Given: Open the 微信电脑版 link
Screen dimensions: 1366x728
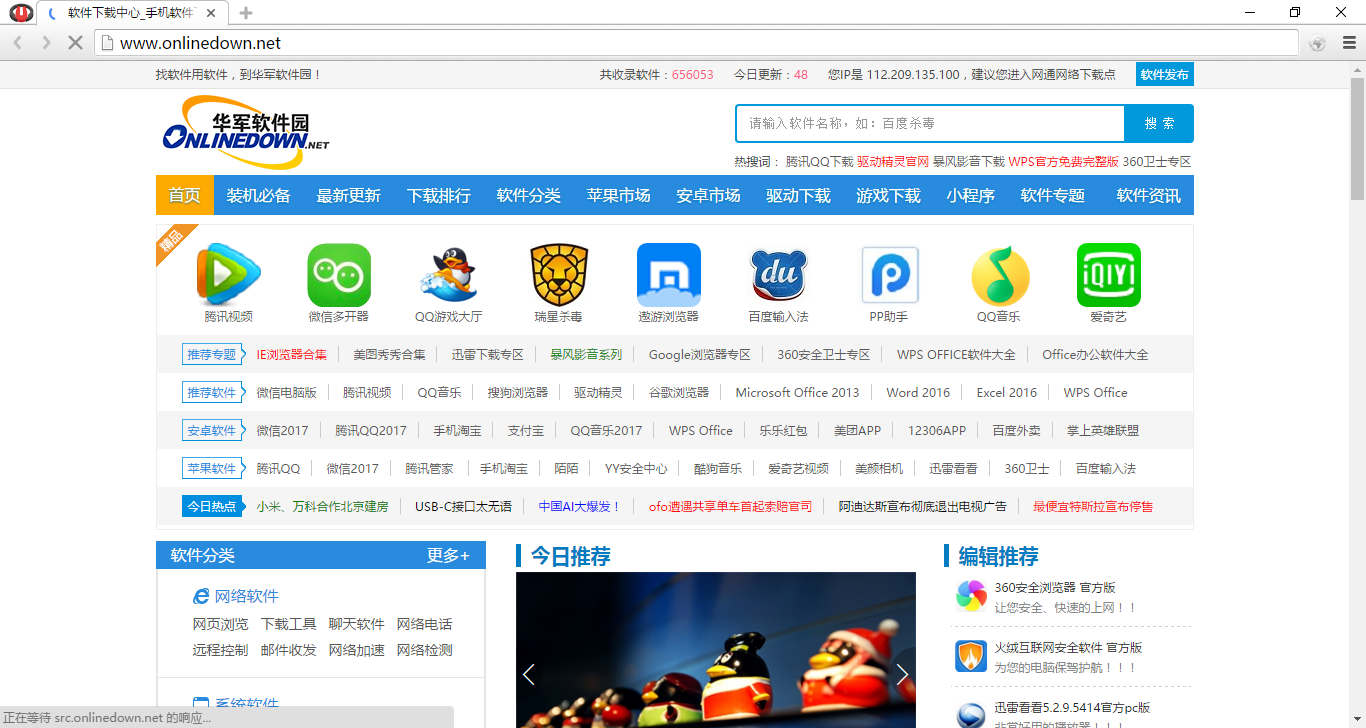Looking at the screenshot, I should click(x=287, y=392).
